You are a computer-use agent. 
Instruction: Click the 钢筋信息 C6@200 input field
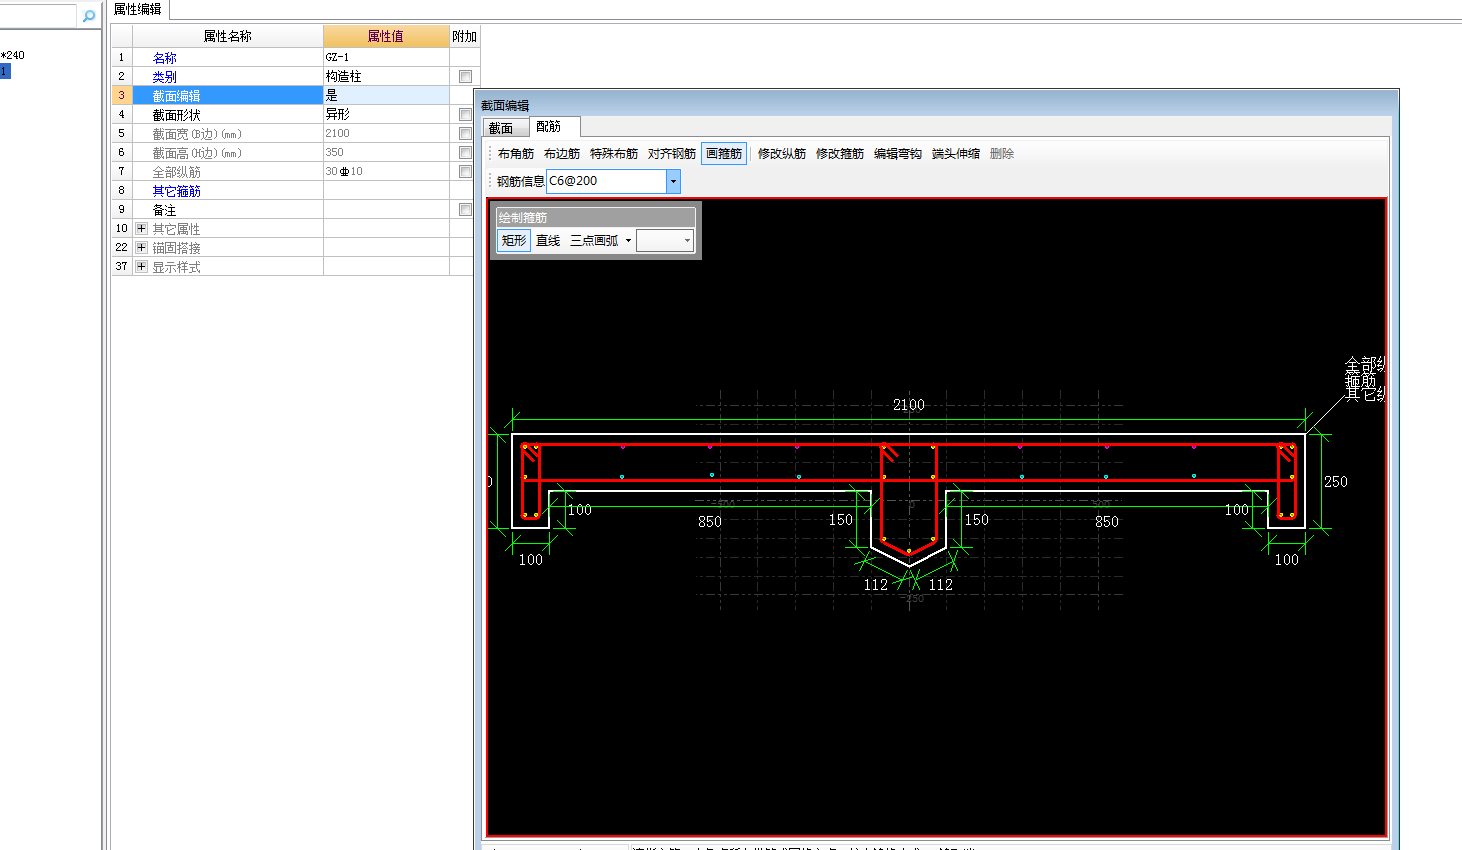pyautogui.click(x=606, y=181)
